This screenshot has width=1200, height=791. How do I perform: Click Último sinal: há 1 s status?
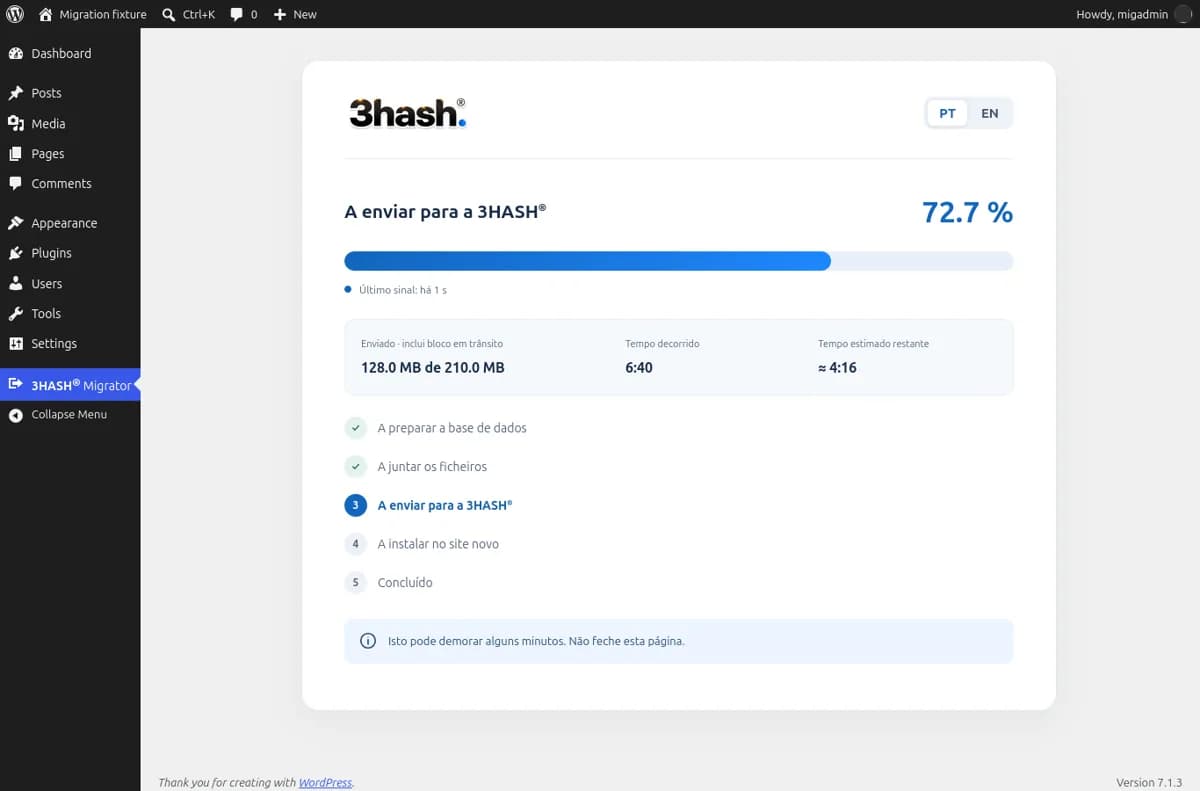coord(403,290)
